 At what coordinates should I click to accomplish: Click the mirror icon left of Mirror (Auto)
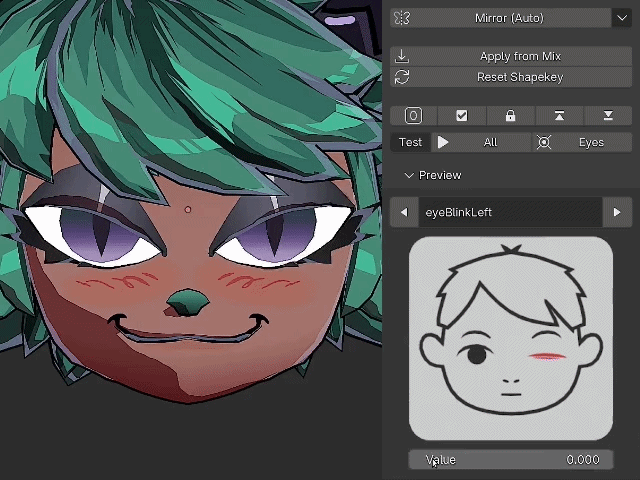pyautogui.click(x=402, y=18)
